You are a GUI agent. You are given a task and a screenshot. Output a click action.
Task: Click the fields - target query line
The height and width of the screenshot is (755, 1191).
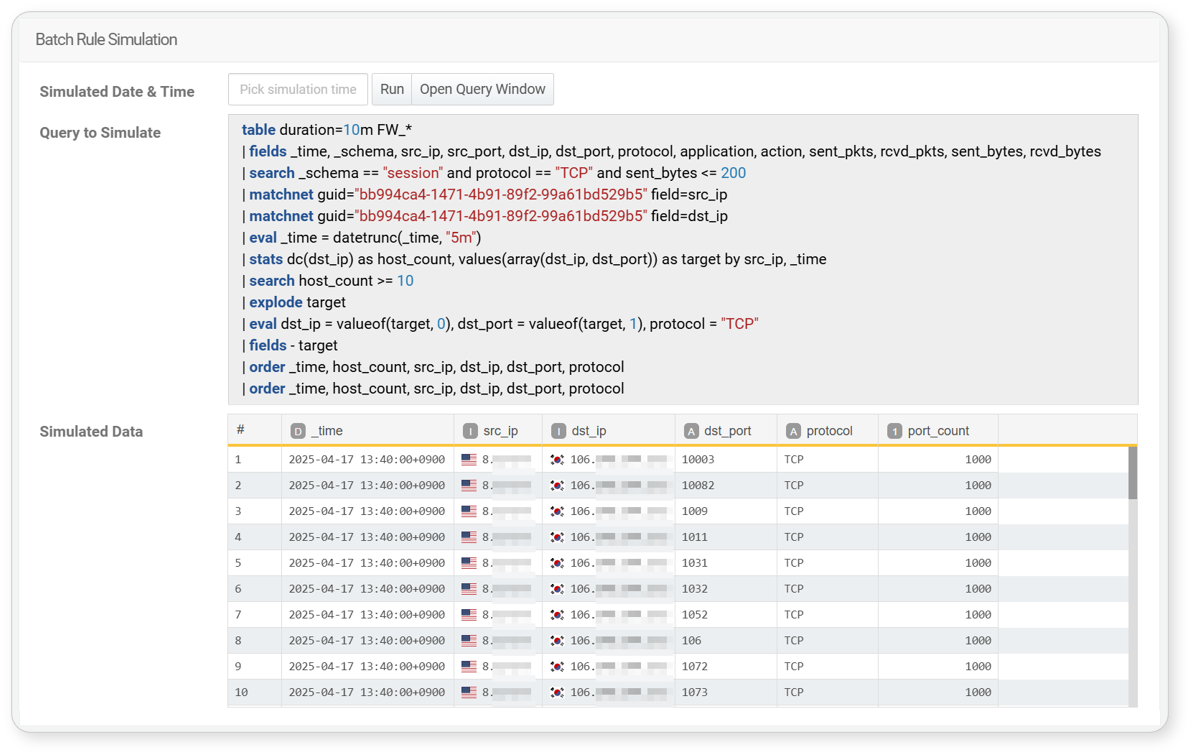pyautogui.click(x=290, y=346)
